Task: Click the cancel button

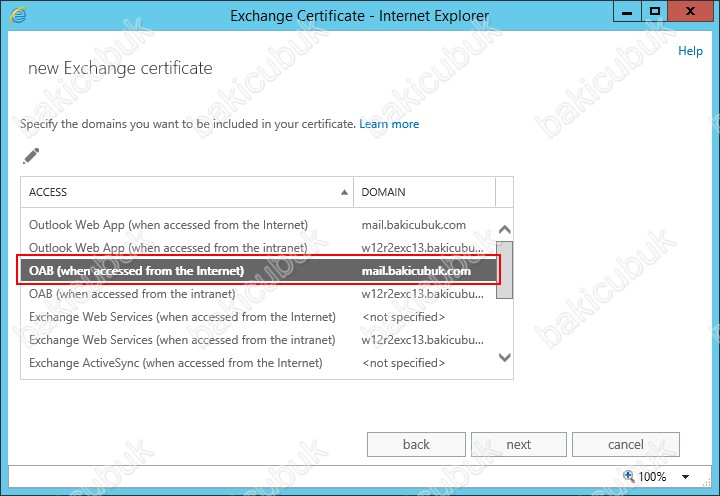Action: click(625, 444)
